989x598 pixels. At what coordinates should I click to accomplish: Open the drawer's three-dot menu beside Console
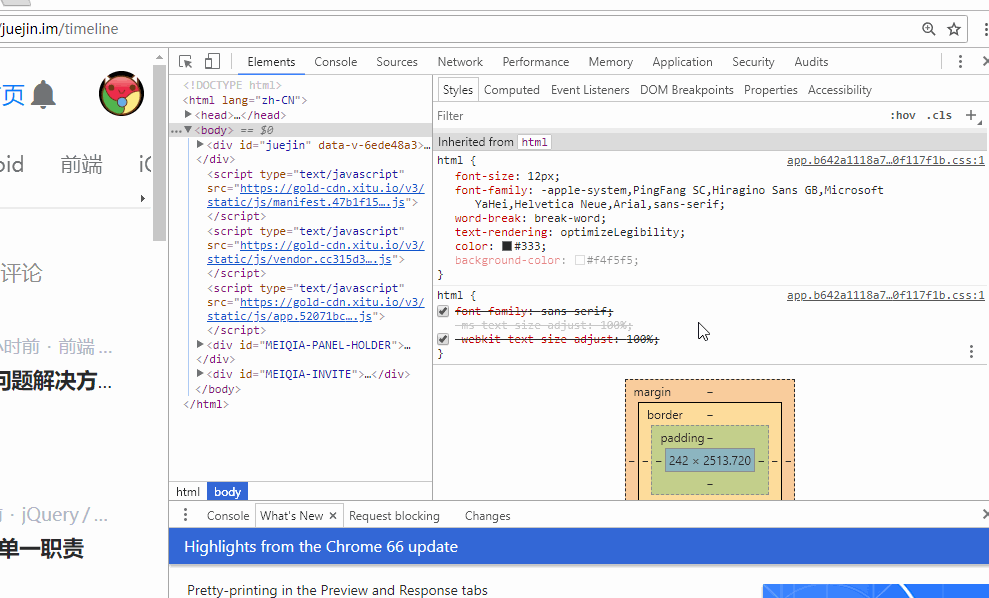point(185,515)
